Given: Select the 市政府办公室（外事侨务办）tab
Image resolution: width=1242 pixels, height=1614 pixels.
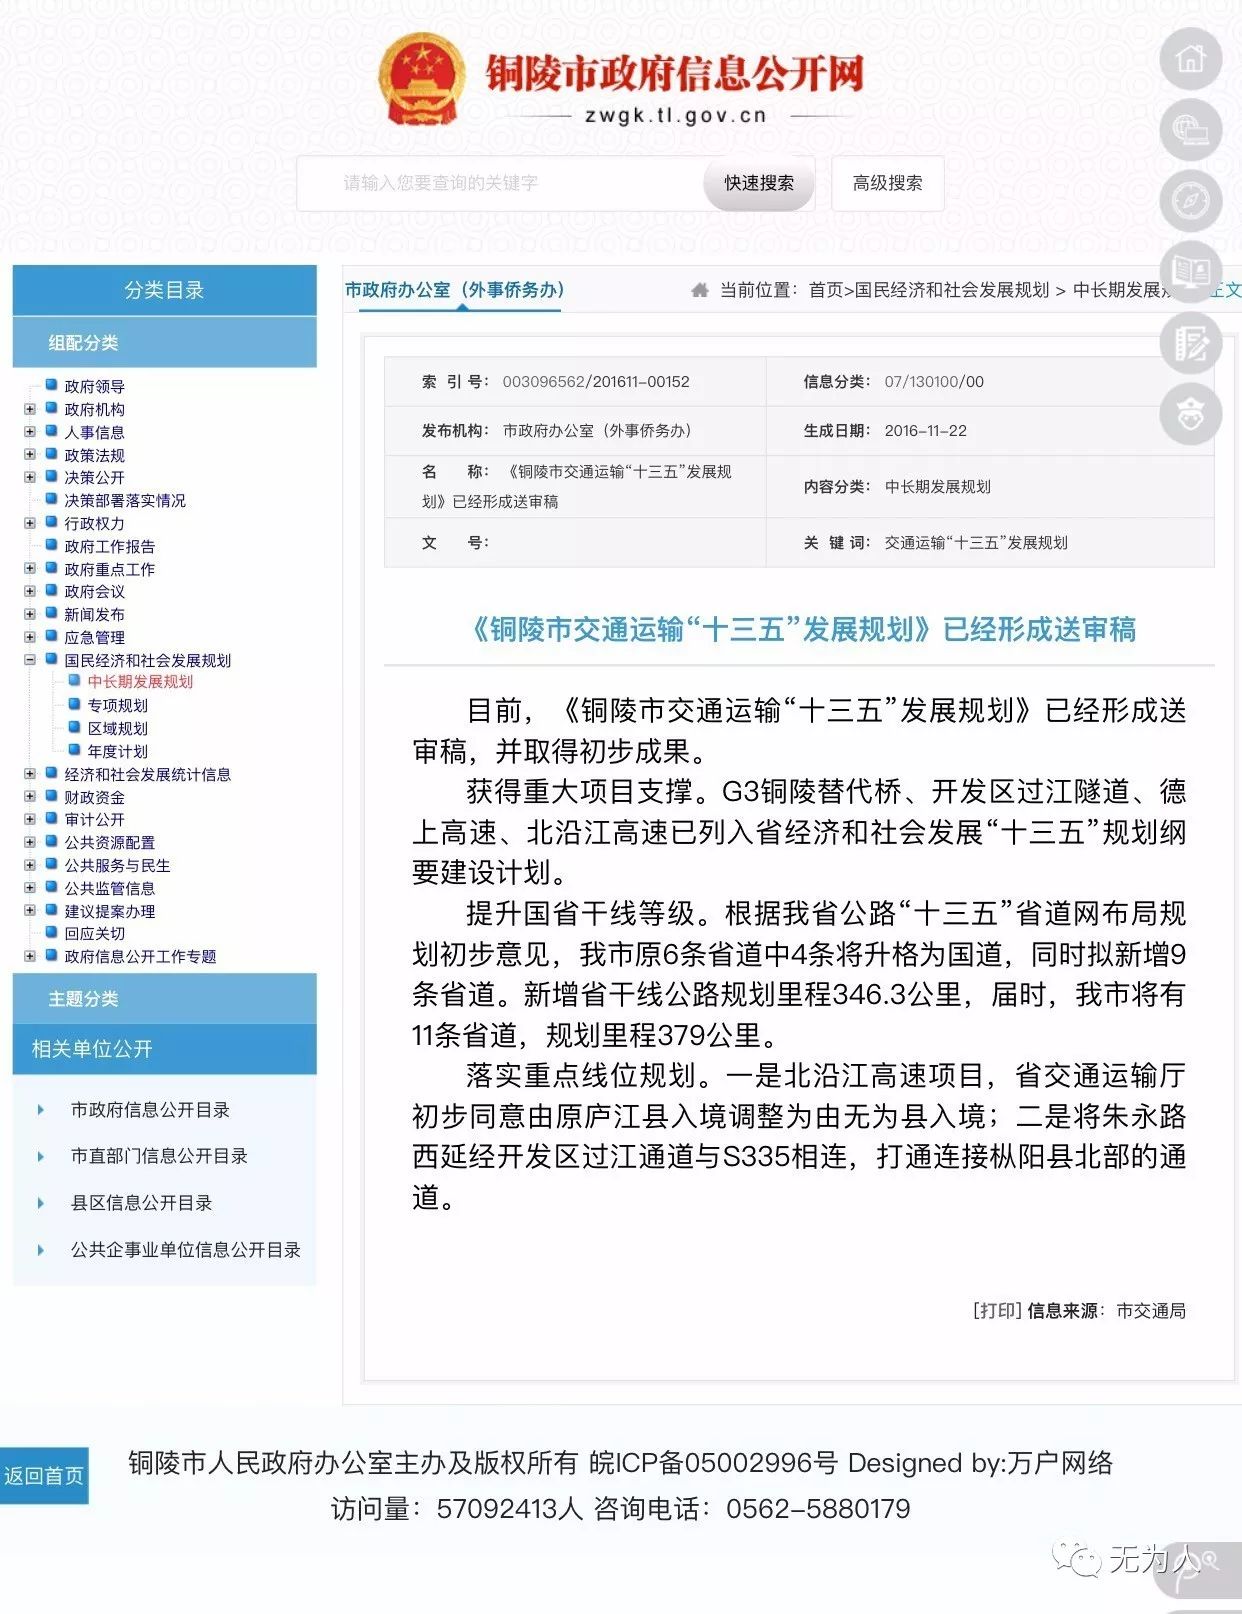Looking at the screenshot, I should pos(455,290).
